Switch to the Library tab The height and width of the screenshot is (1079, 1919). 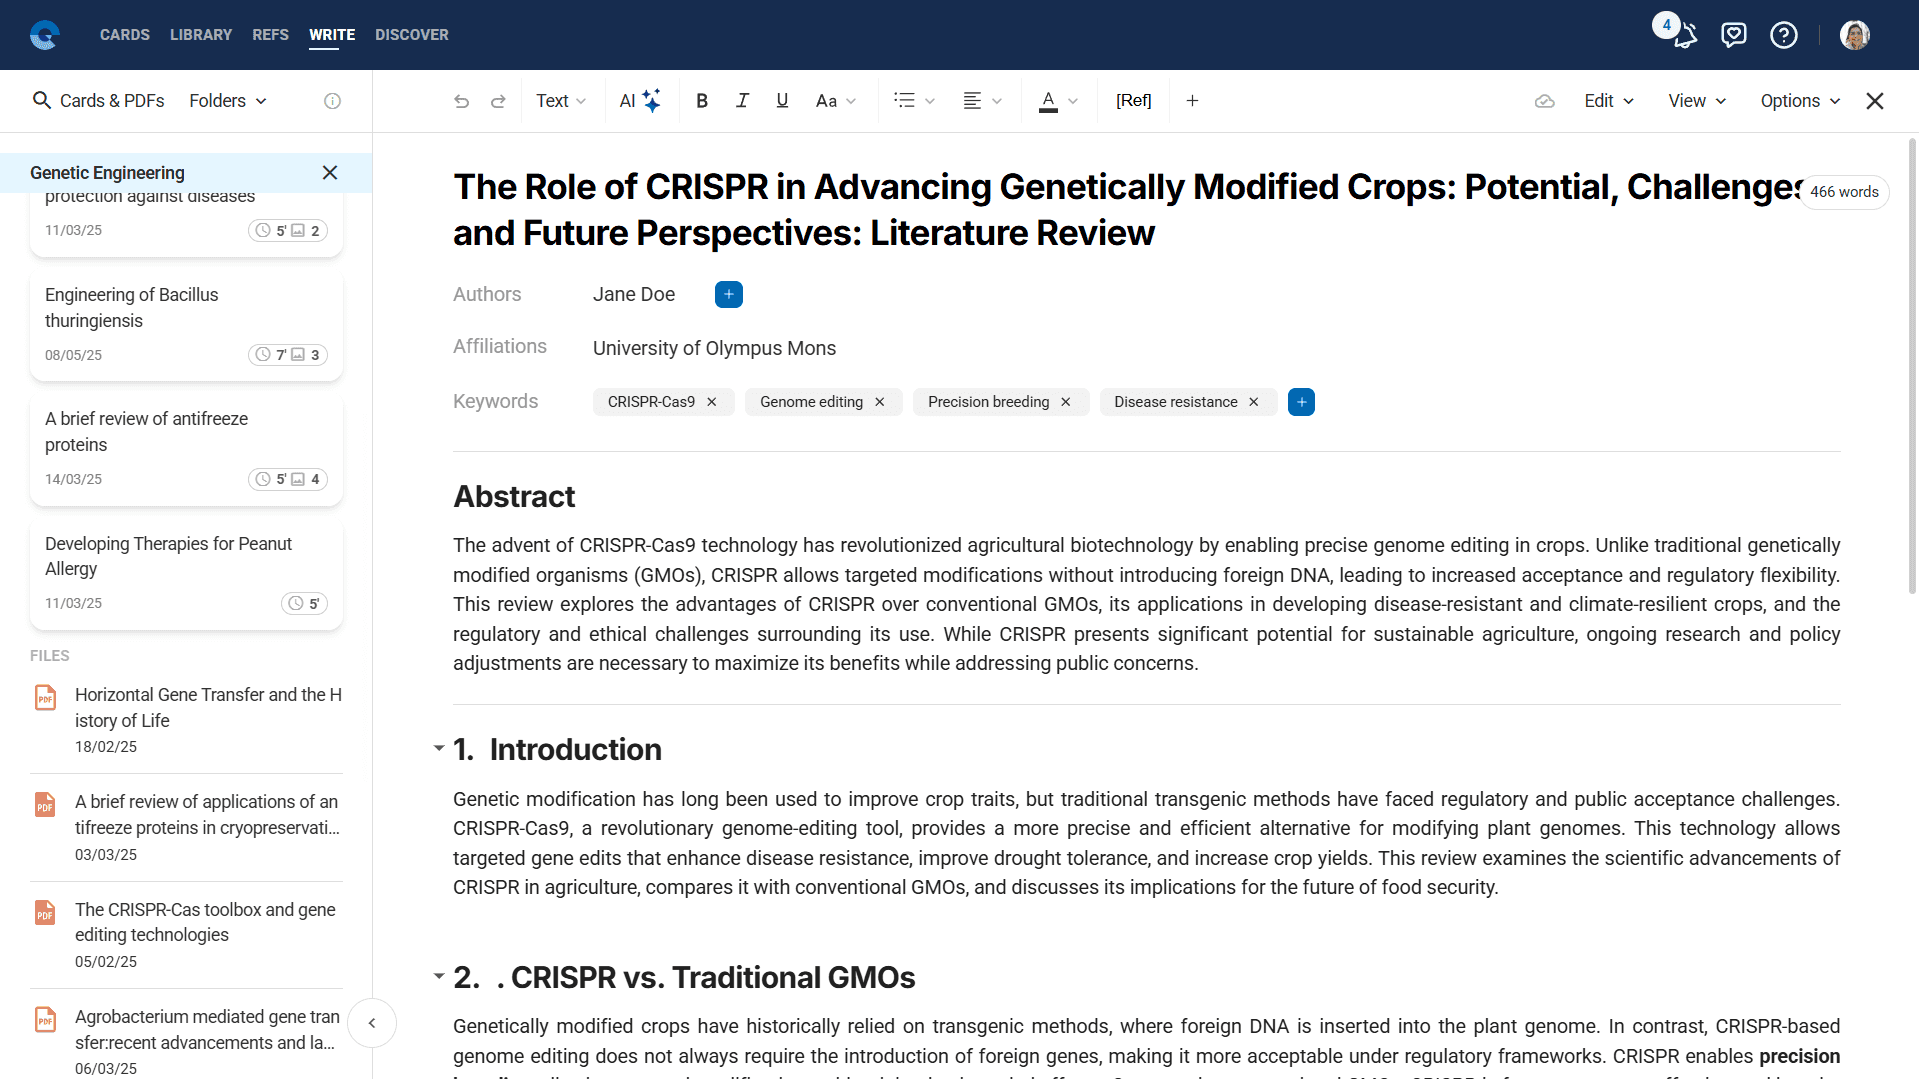click(201, 35)
